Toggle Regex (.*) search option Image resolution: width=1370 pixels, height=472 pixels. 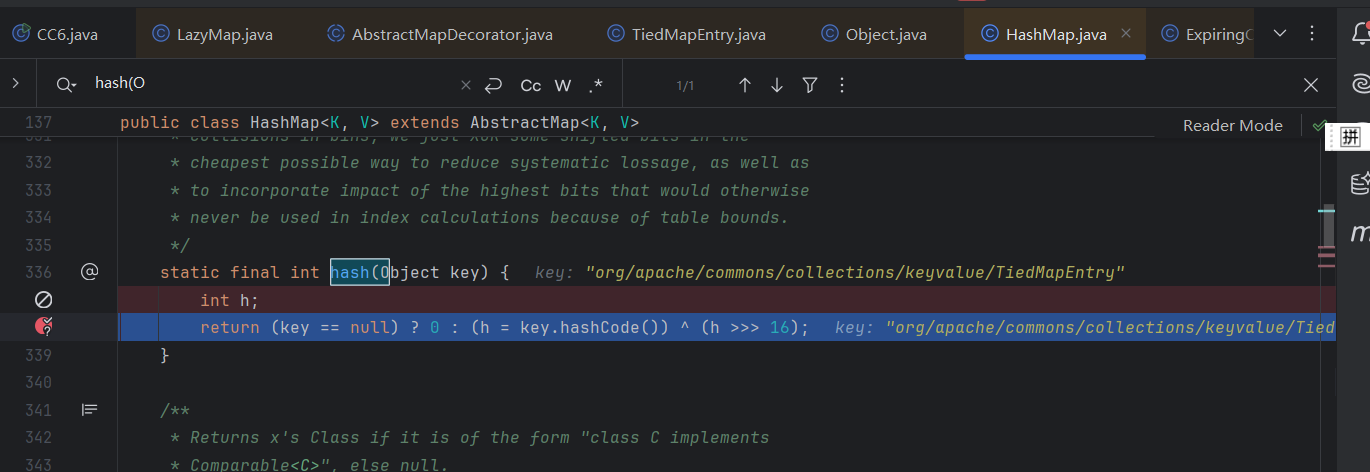point(596,85)
